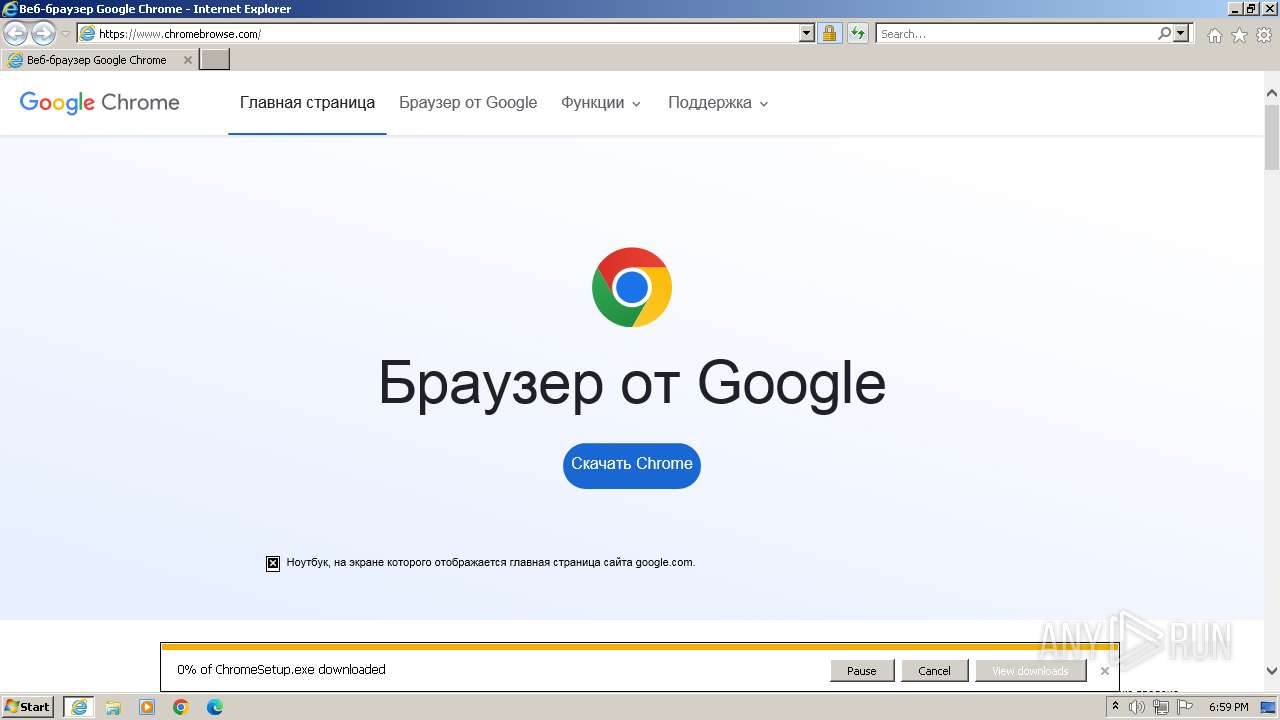Select Браузер от Google navigation item

pyautogui.click(x=468, y=102)
